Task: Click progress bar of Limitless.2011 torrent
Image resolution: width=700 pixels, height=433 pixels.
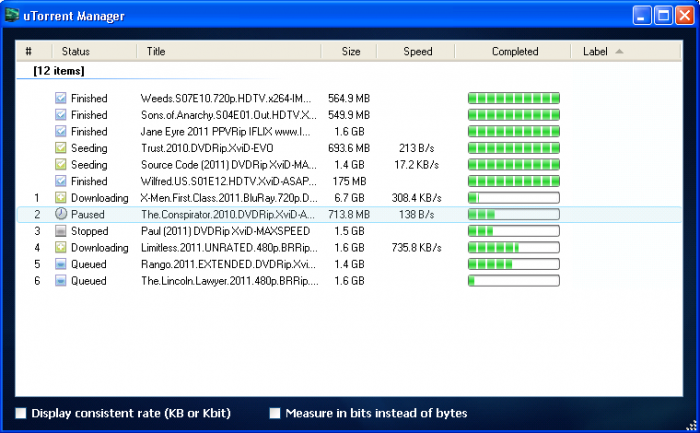Action: (x=514, y=247)
